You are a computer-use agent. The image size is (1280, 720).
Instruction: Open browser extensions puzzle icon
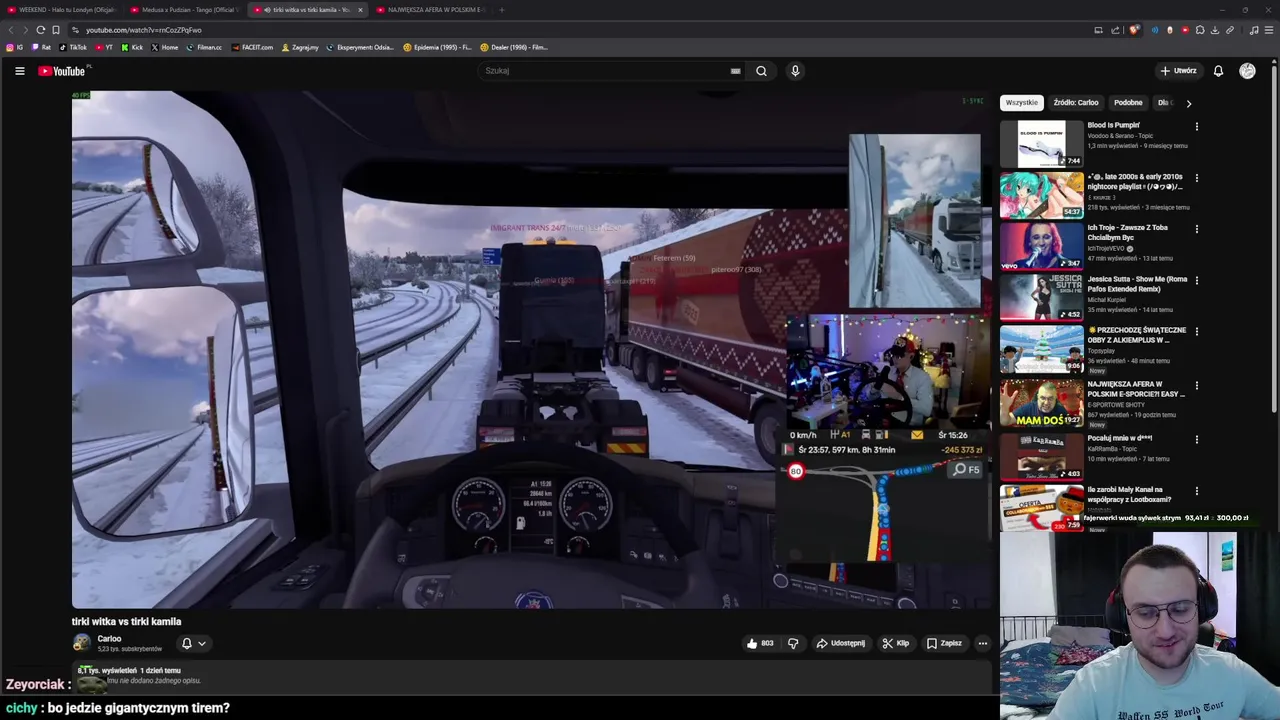[x=1200, y=30]
